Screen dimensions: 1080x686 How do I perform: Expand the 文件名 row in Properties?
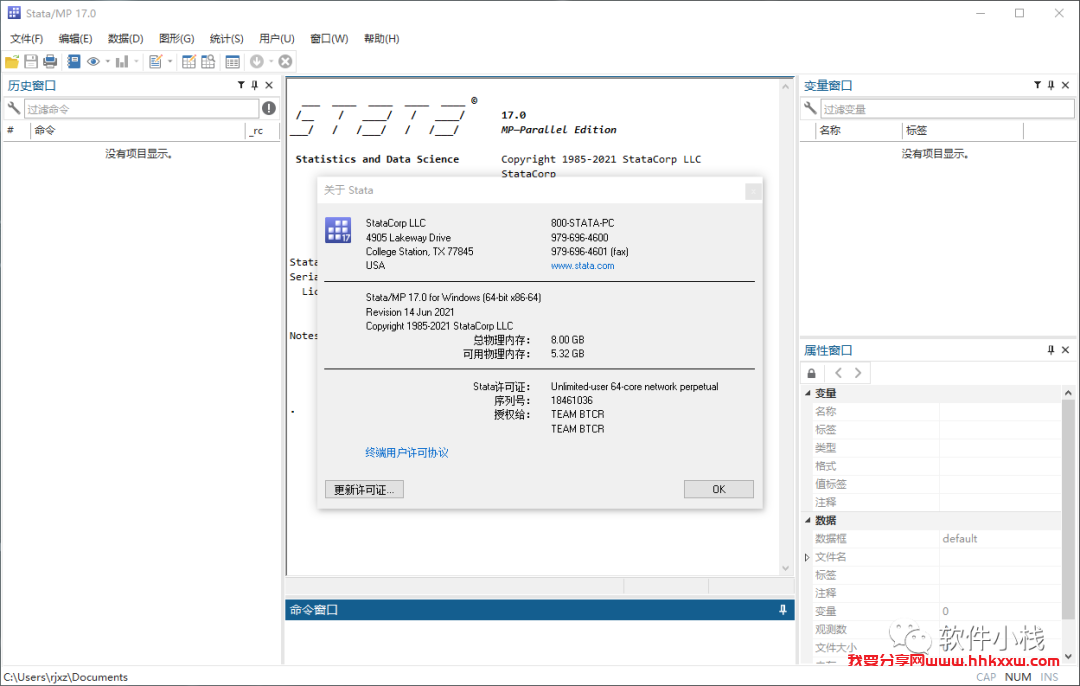807,557
